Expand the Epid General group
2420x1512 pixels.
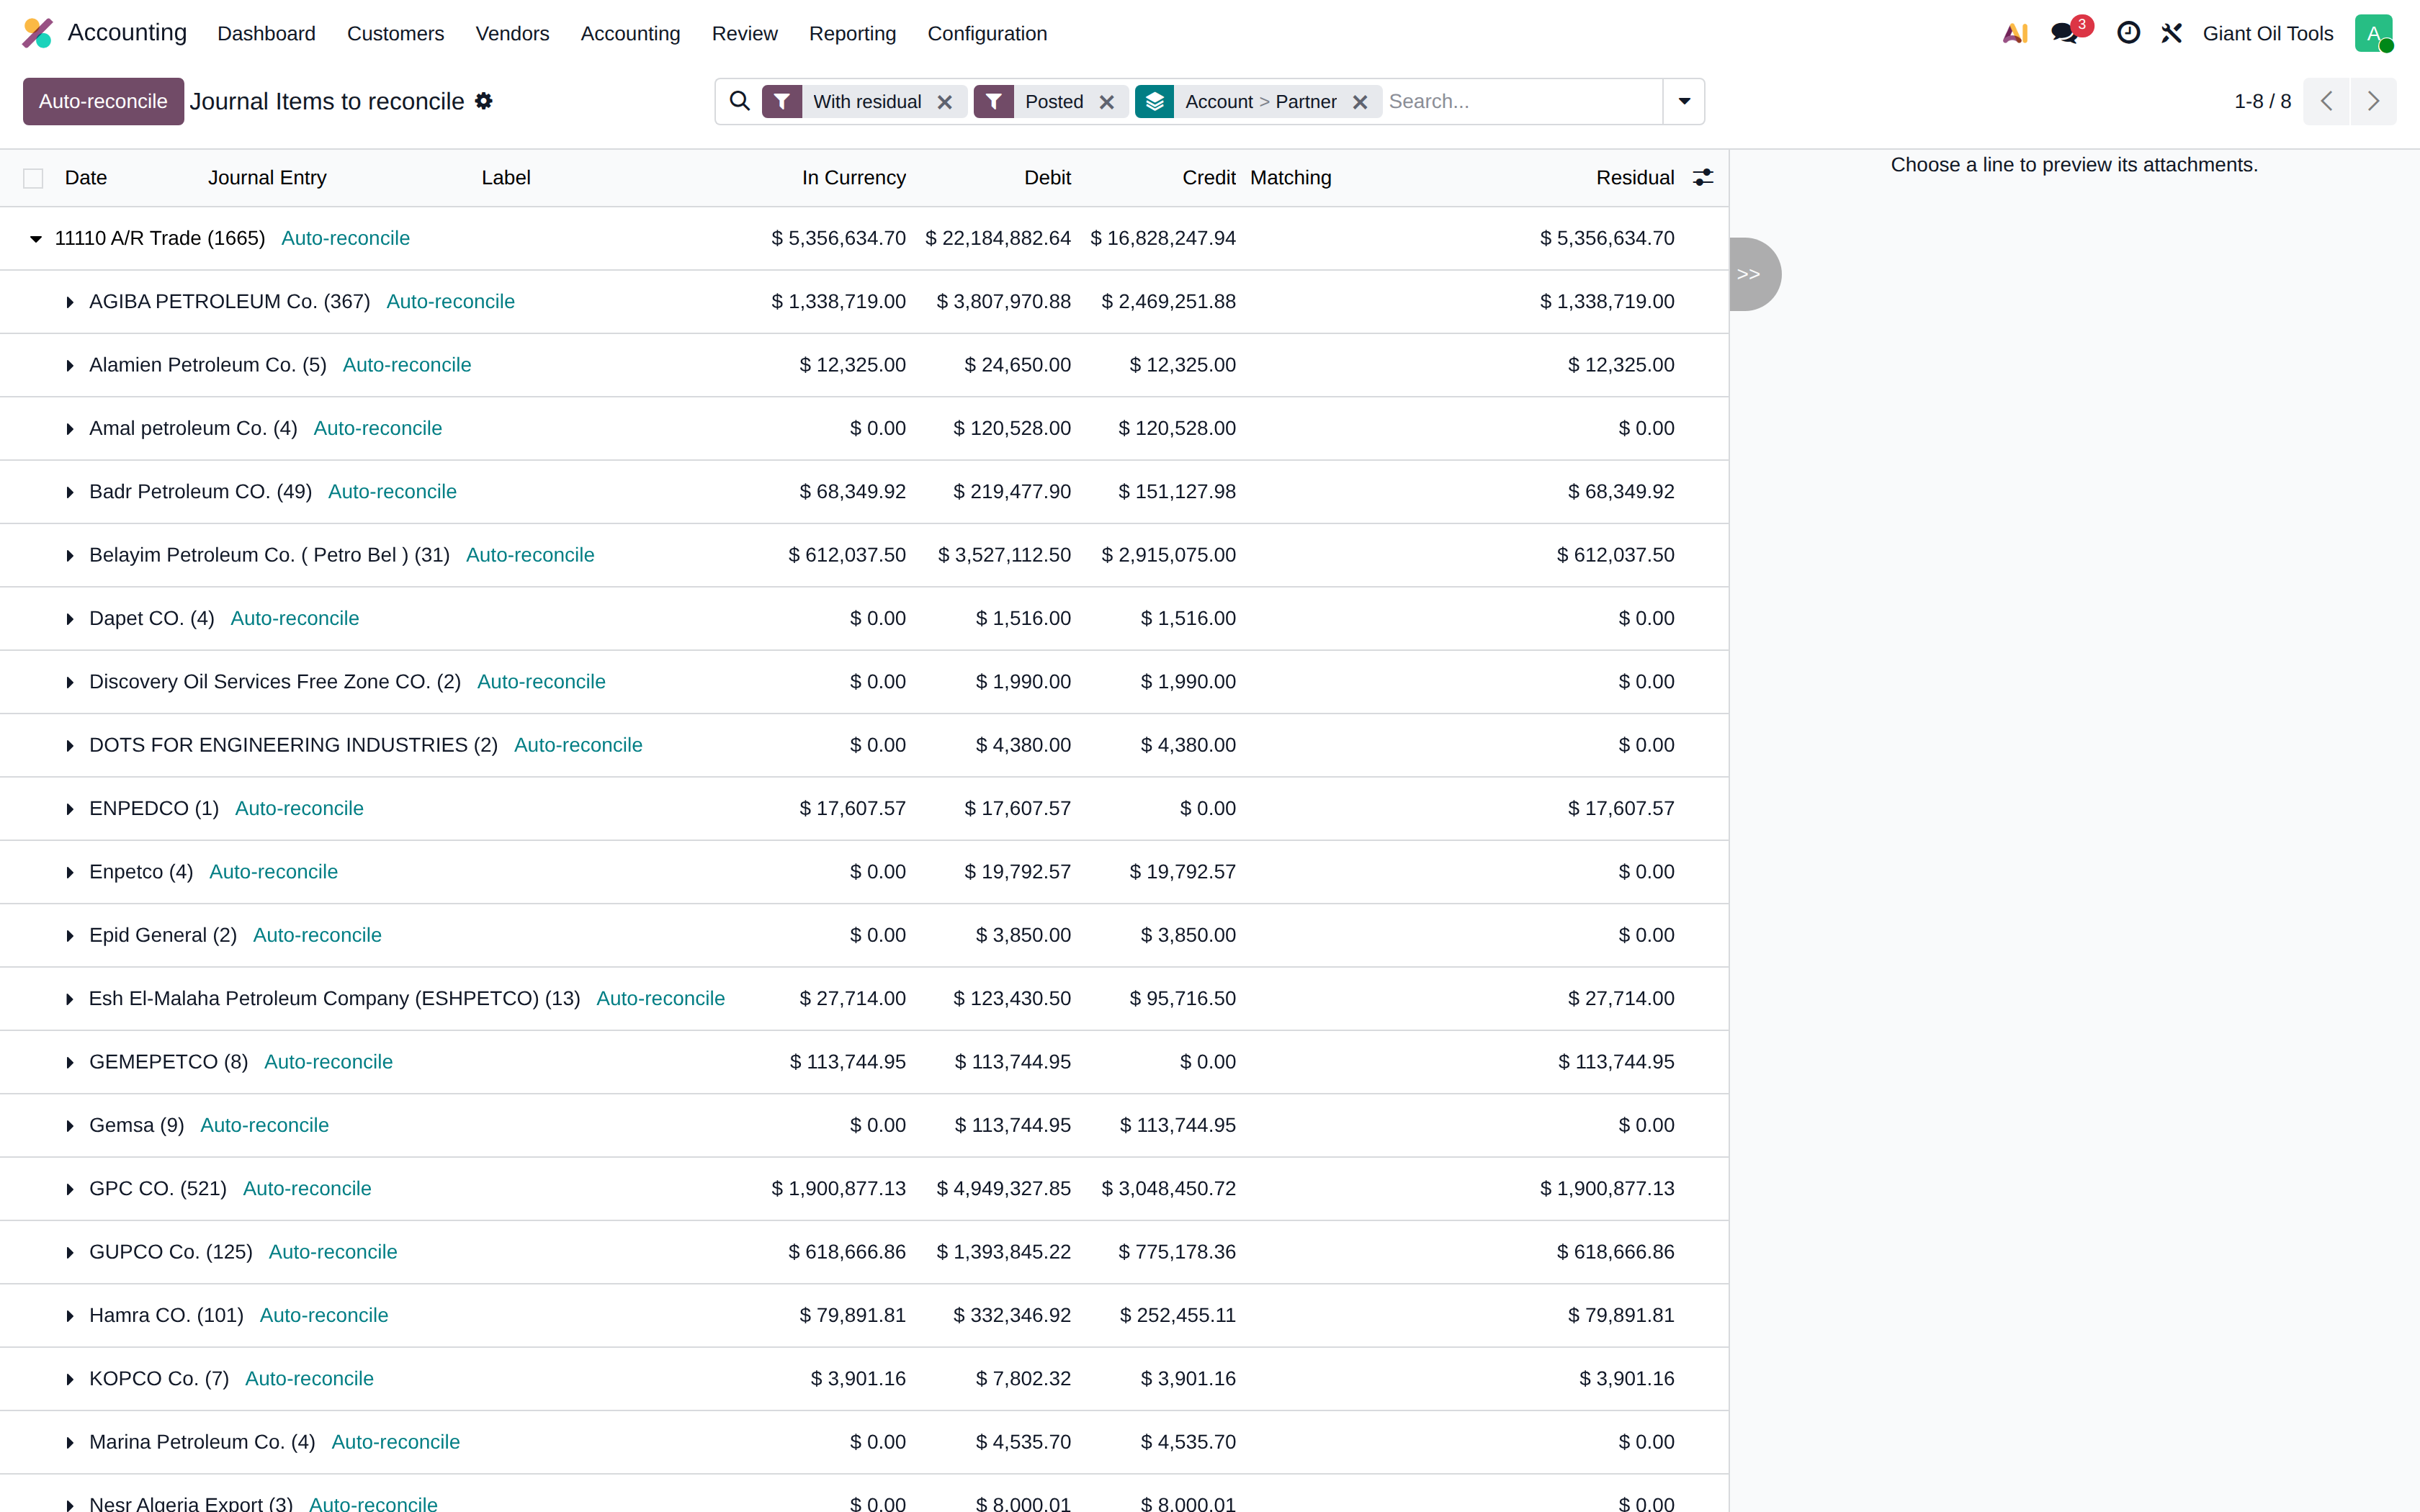[x=70, y=936]
